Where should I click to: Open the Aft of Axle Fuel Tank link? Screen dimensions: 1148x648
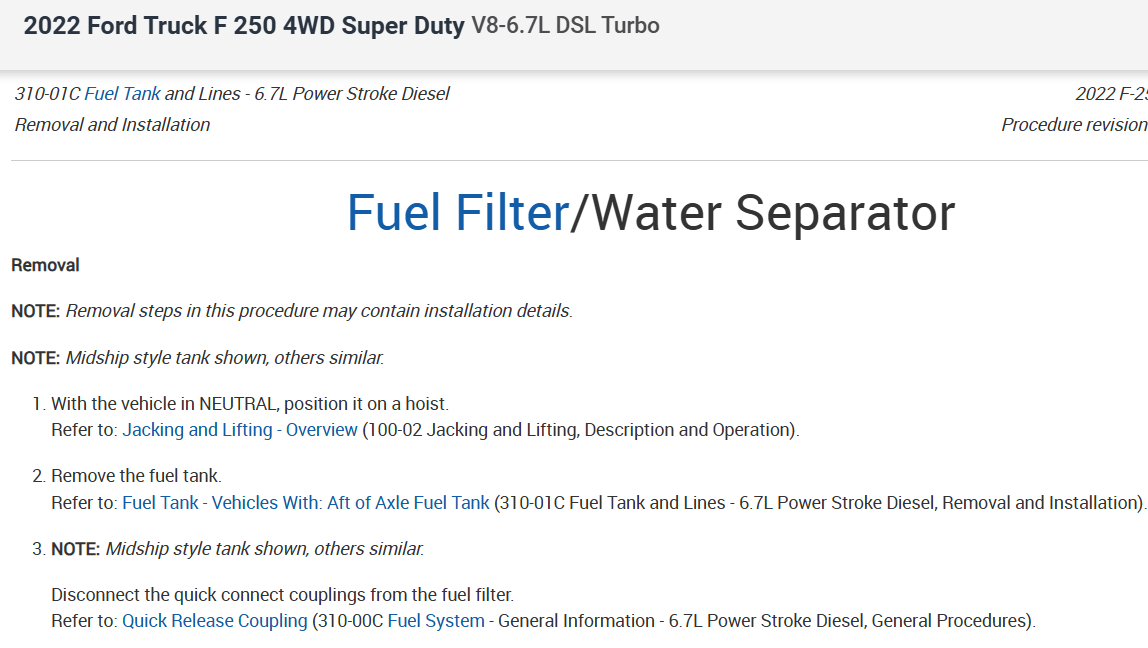point(306,503)
